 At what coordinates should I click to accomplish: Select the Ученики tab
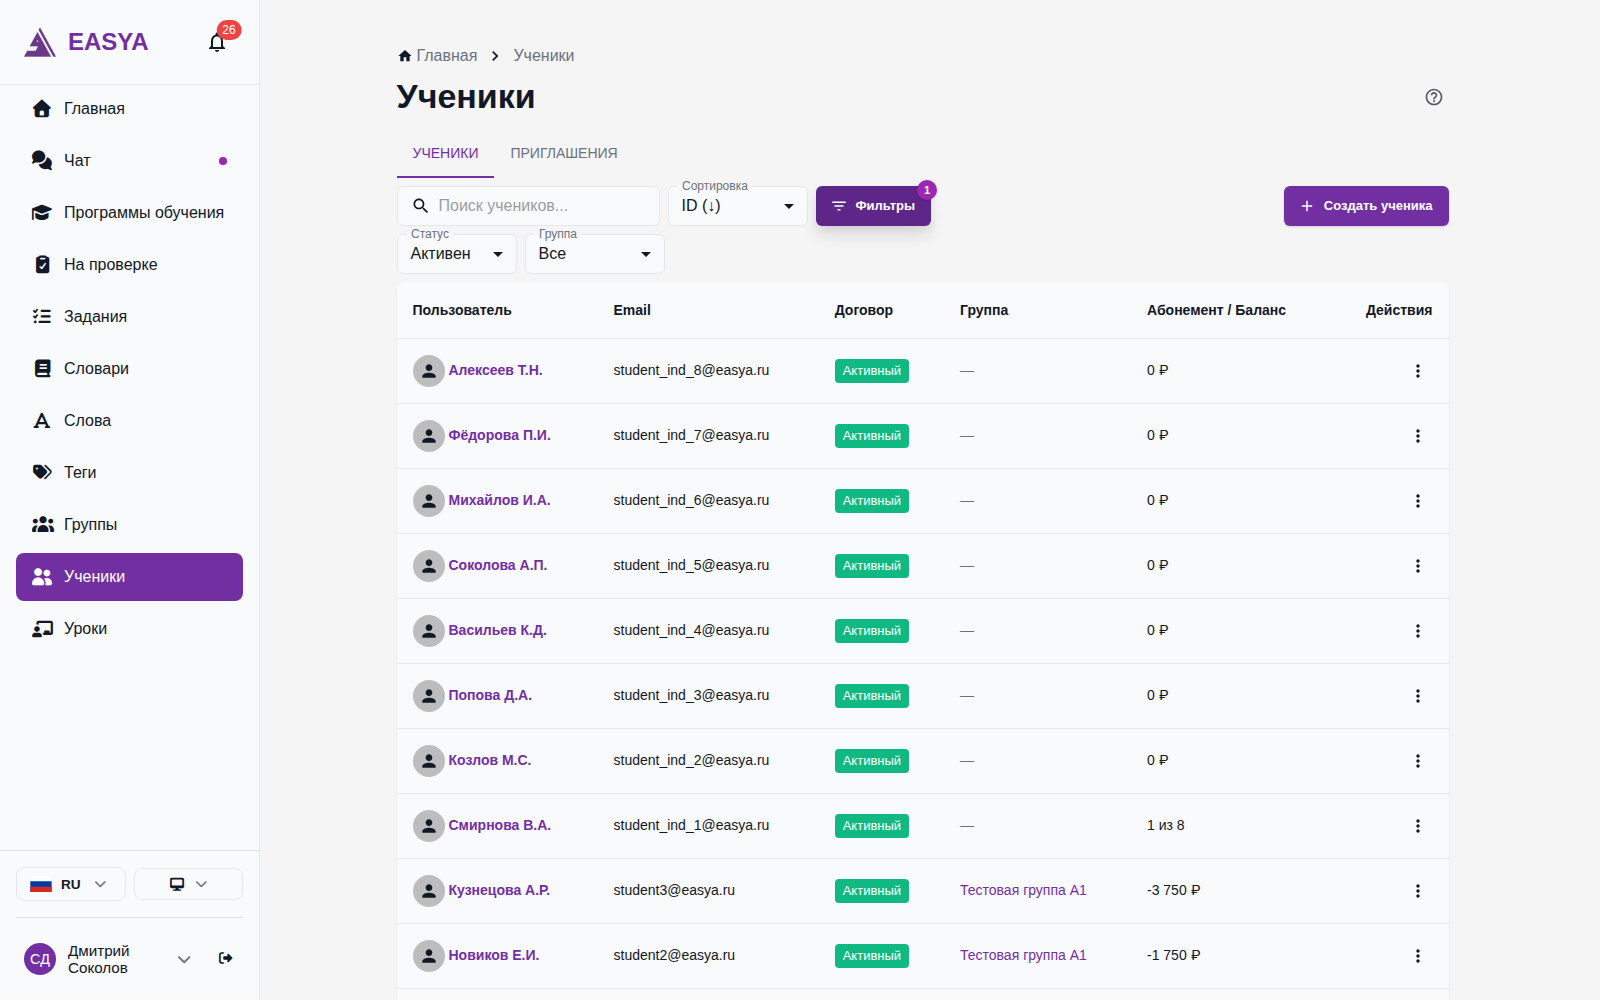tap(446, 153)
